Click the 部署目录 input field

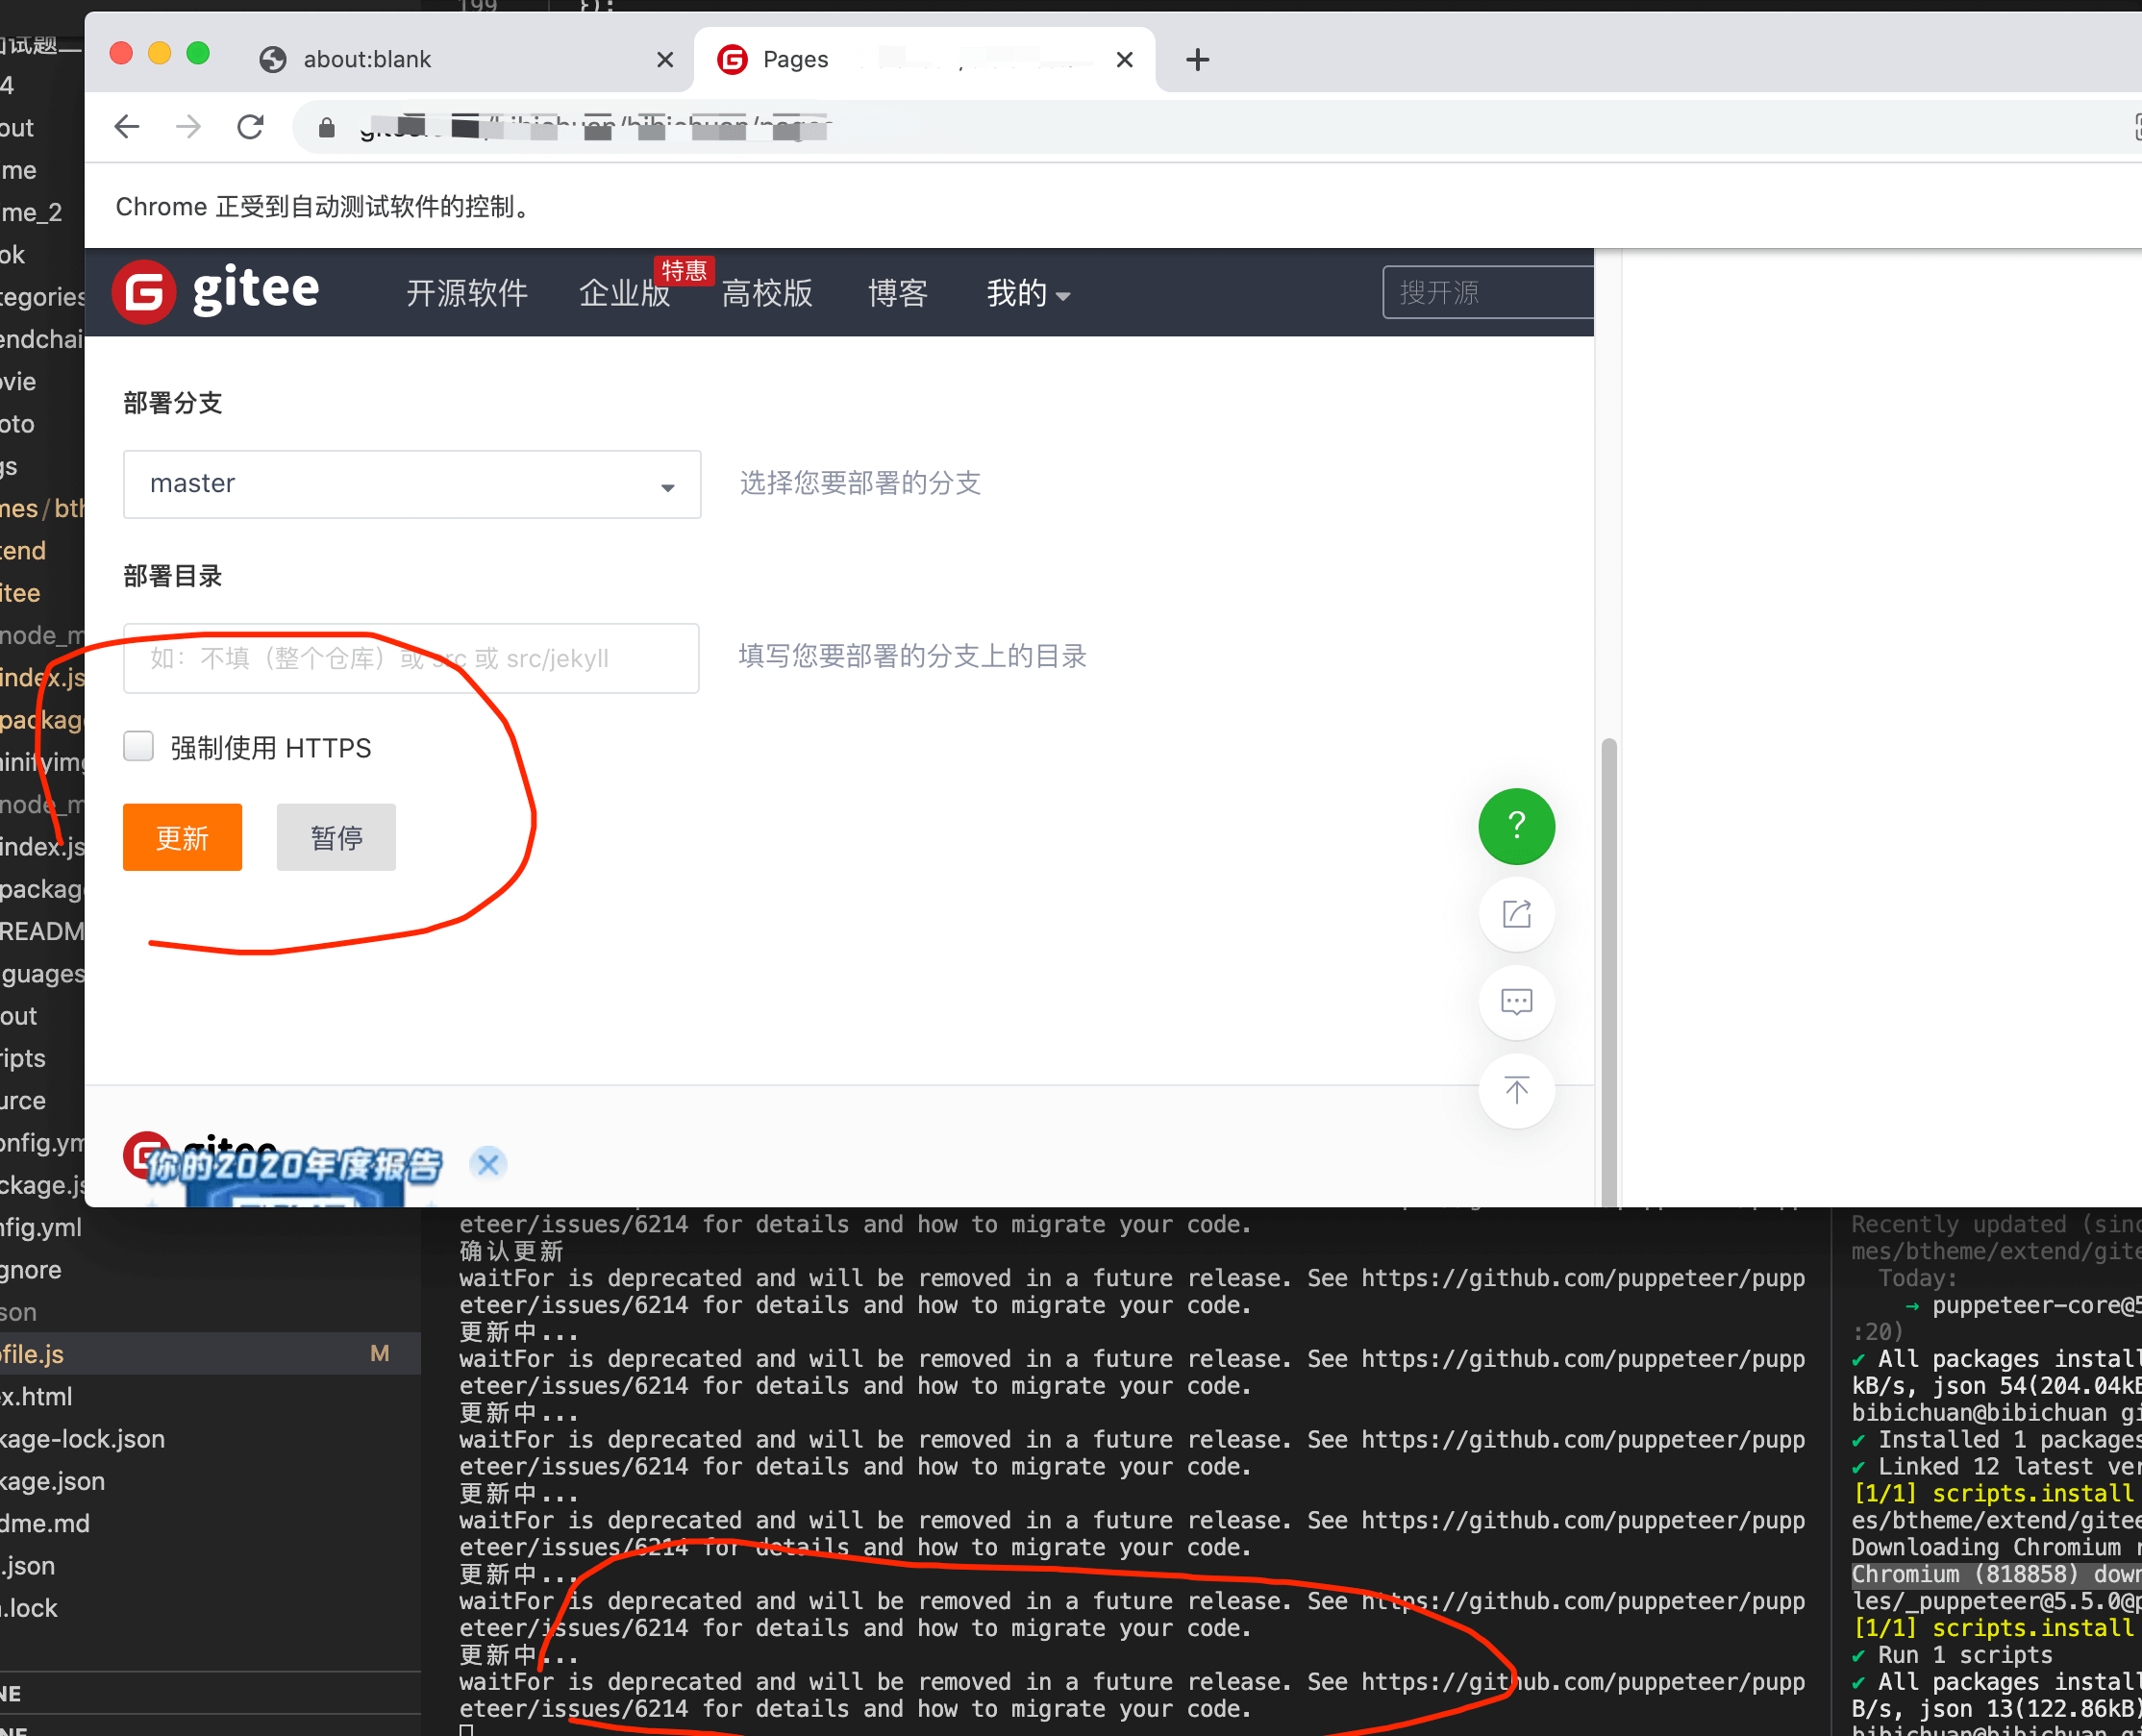coord(411,658)
